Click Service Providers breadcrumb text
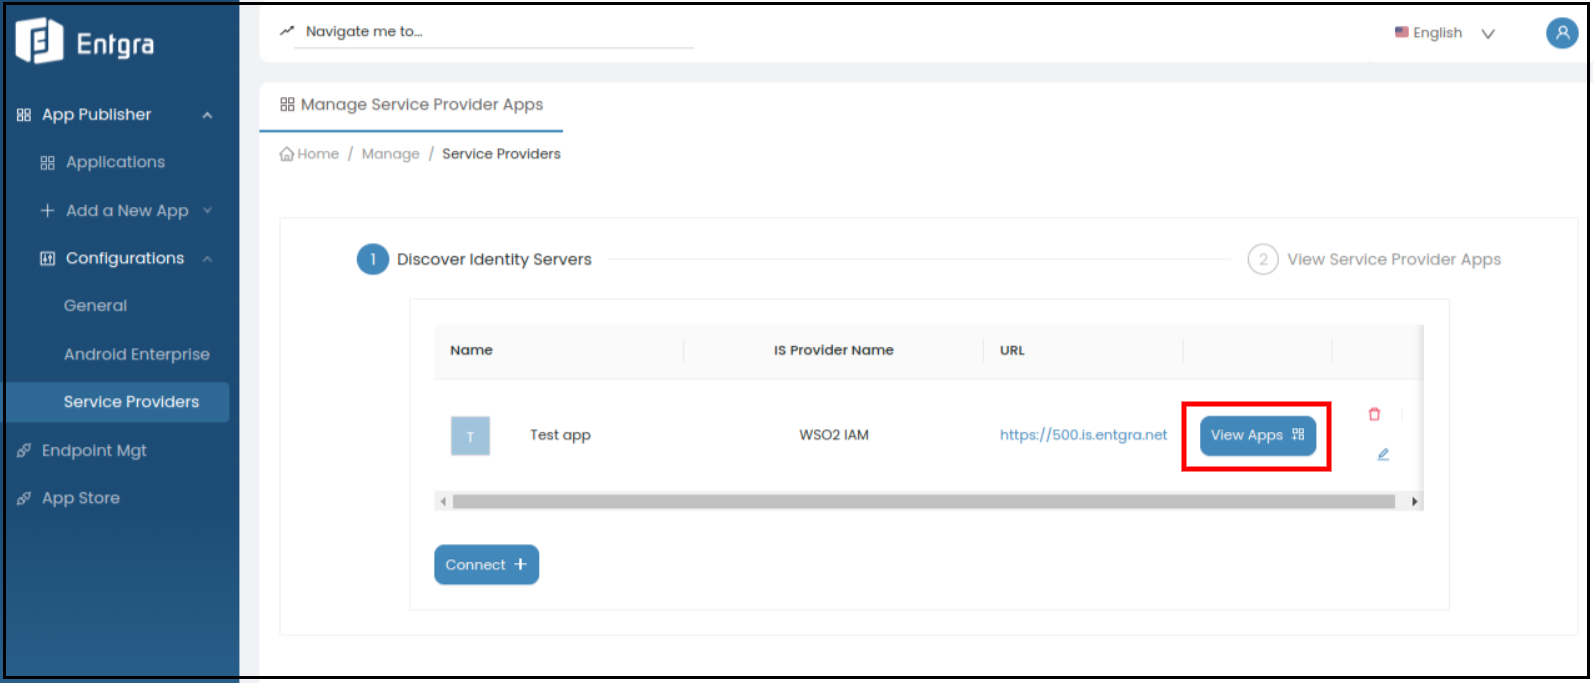Viewport: 1593px width, 683px height. (501, 154)
